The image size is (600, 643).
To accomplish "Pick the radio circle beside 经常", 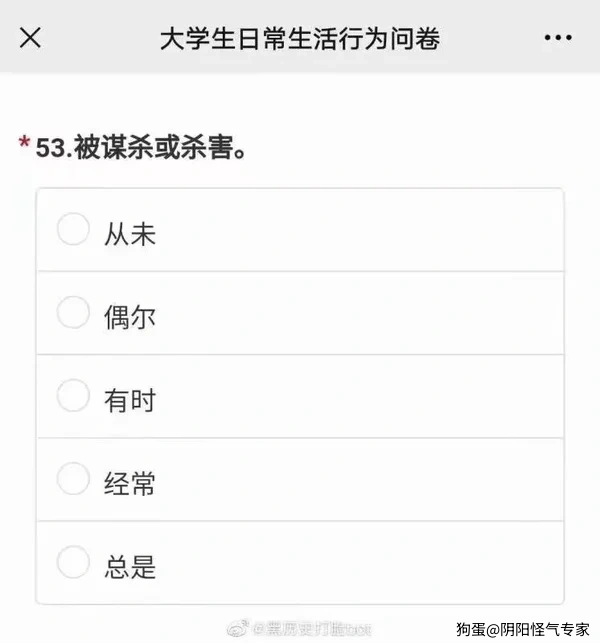I will click(73, 479).
